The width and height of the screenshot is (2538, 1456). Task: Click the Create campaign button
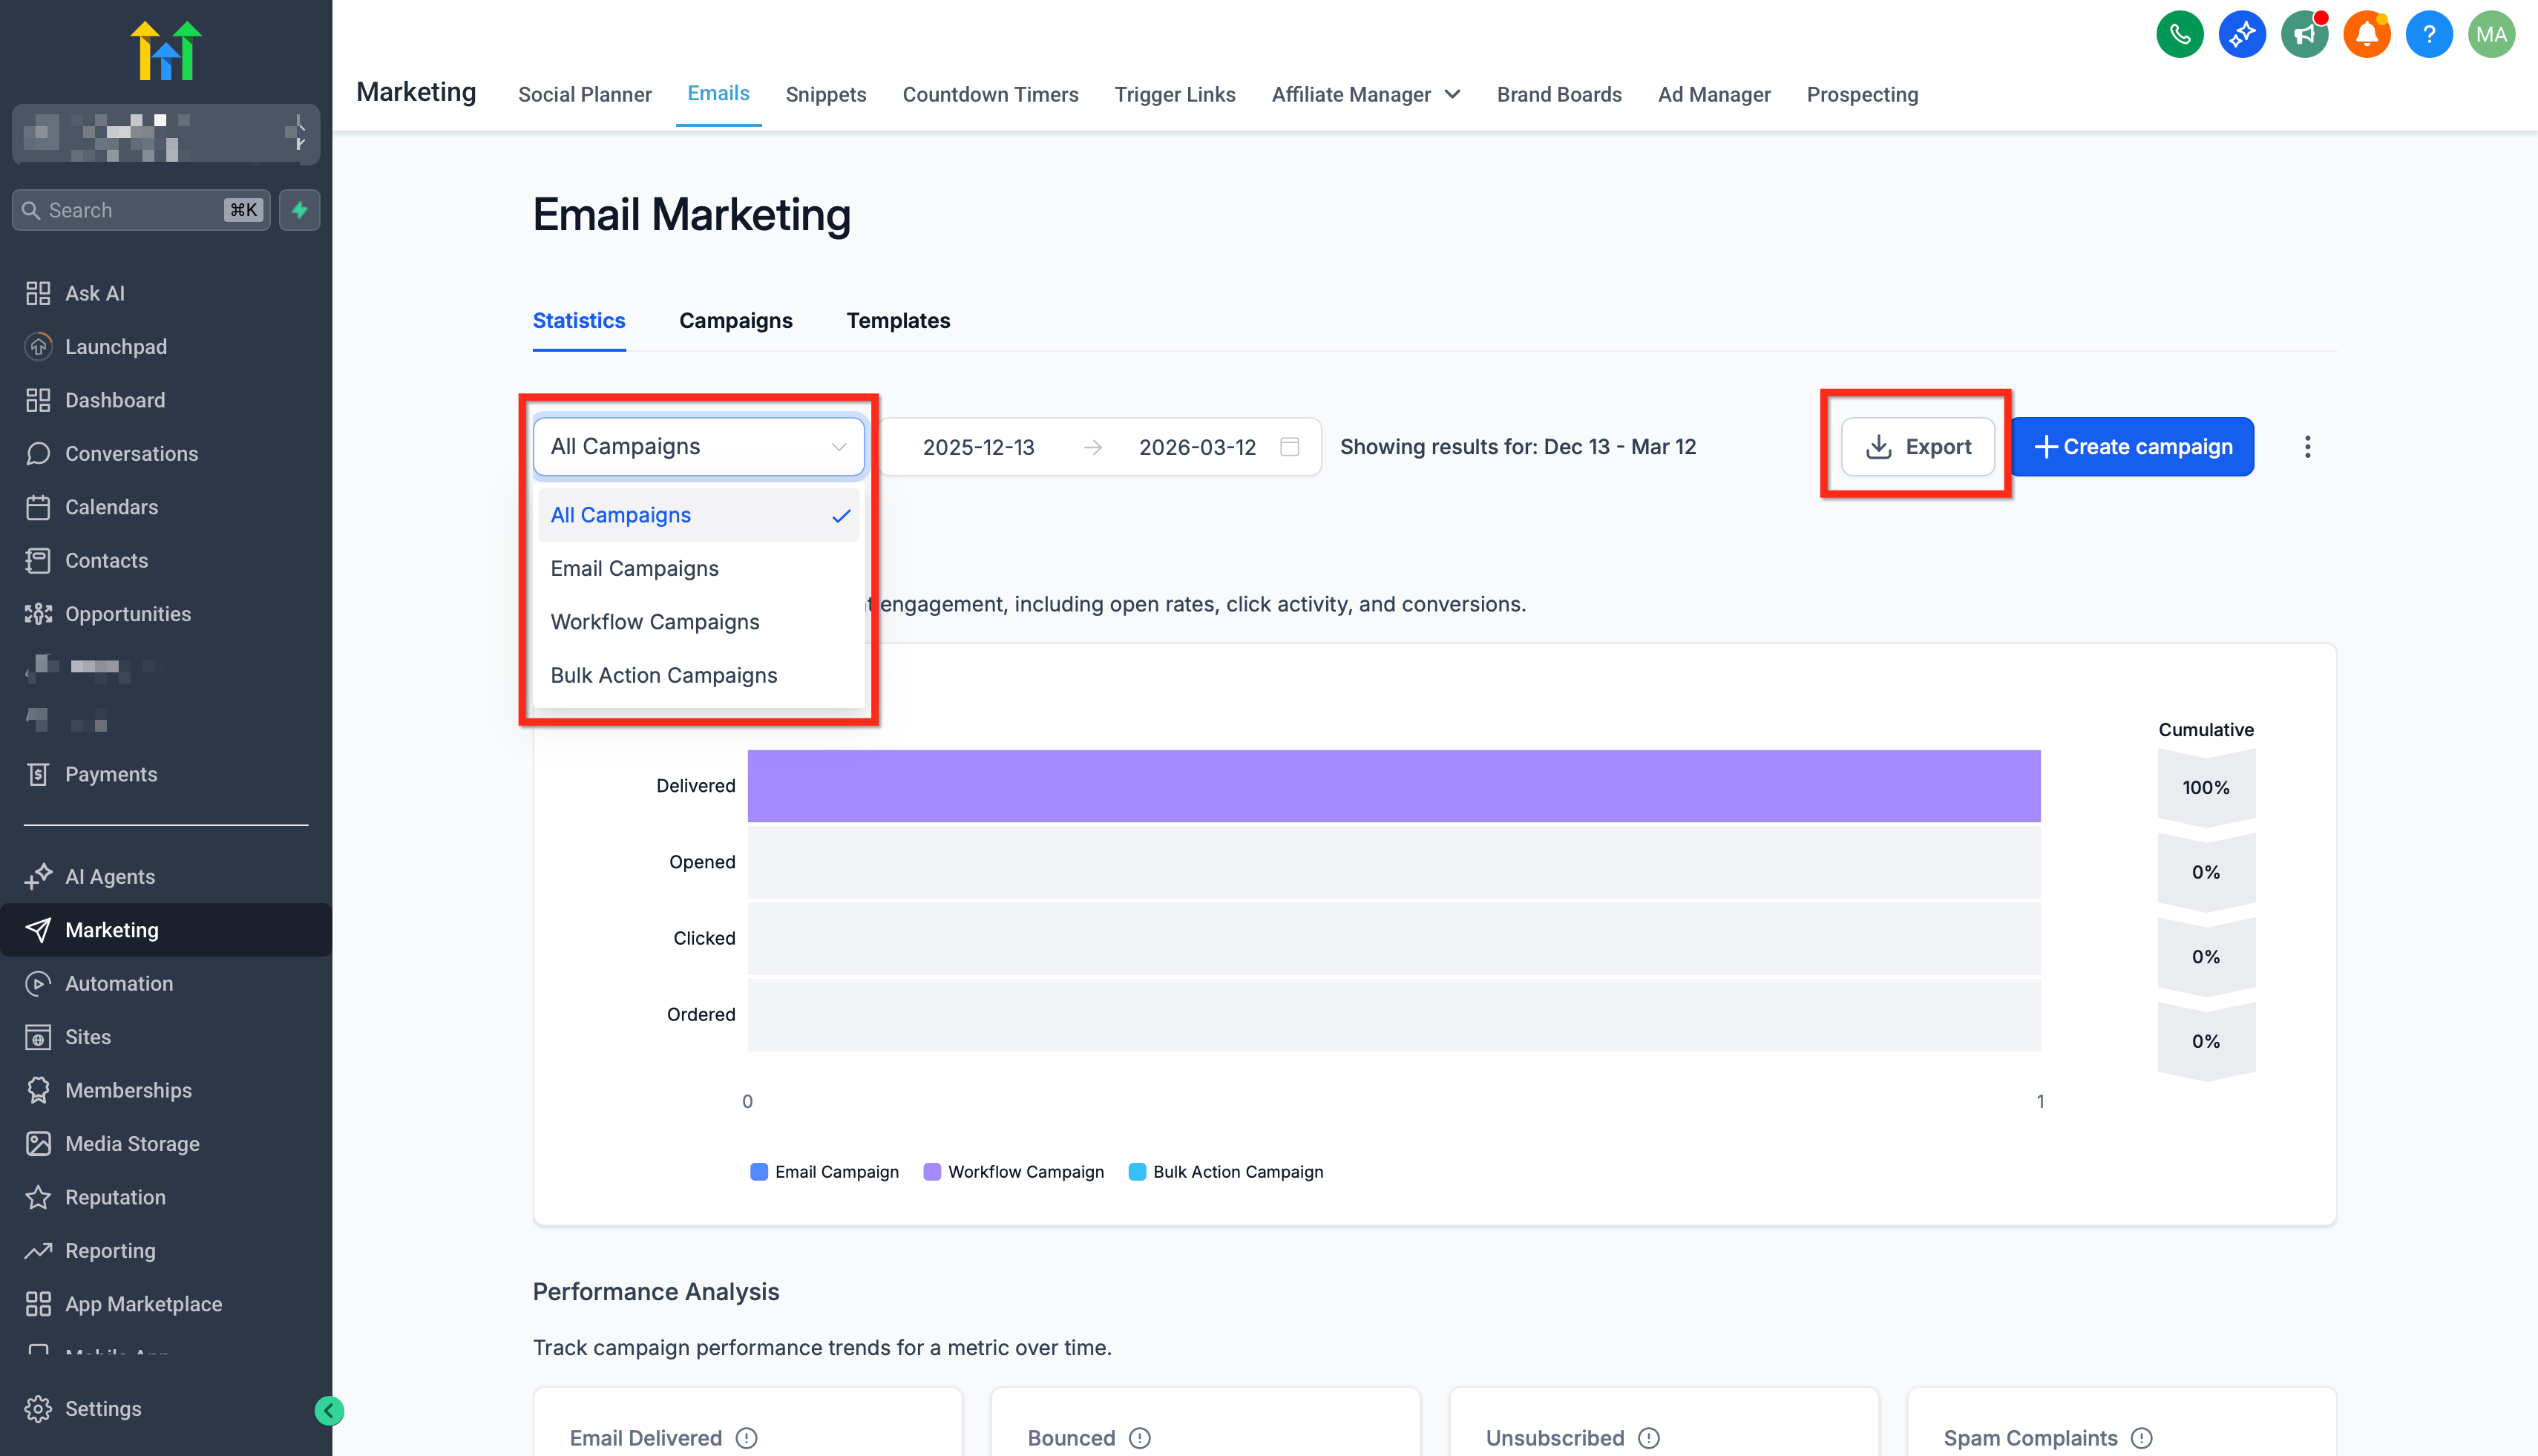tap(2133, 447)
